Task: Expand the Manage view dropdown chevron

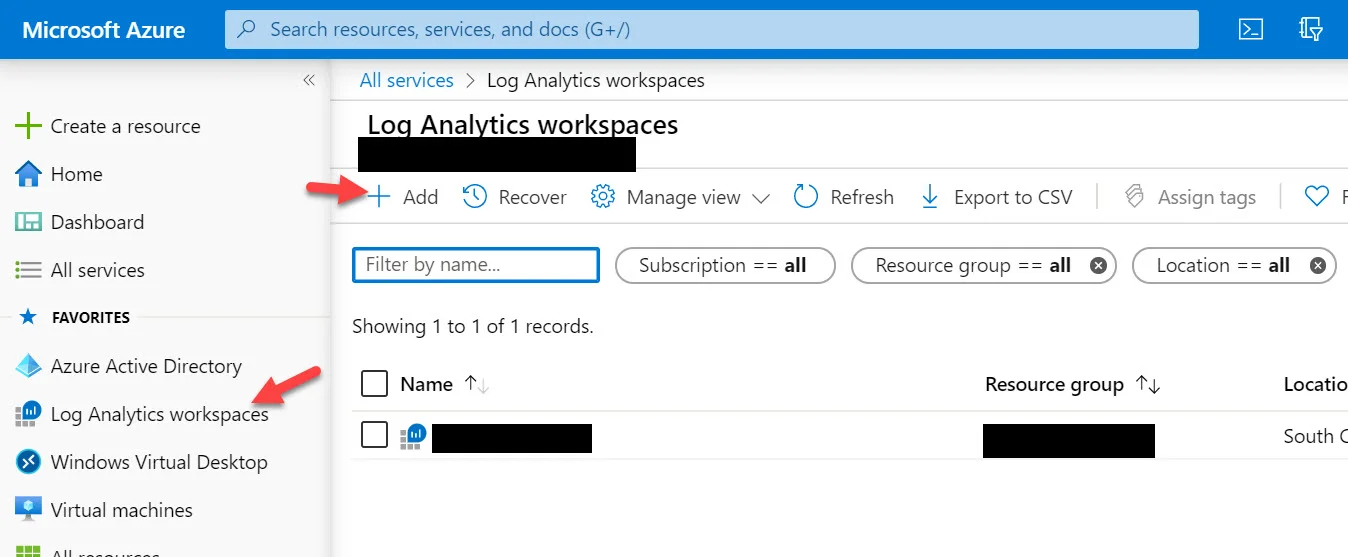Action: [x=760, y=198]
